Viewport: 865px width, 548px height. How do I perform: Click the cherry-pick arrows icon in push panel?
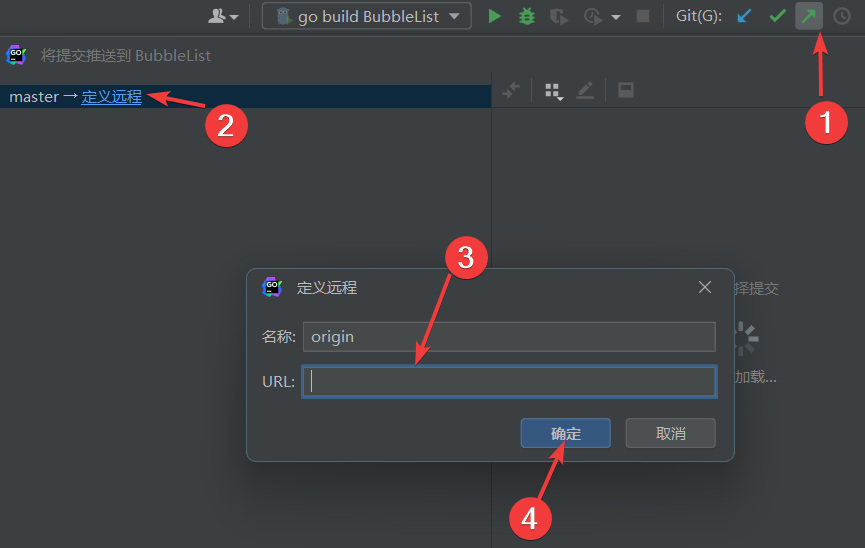[x=511, y=89]
